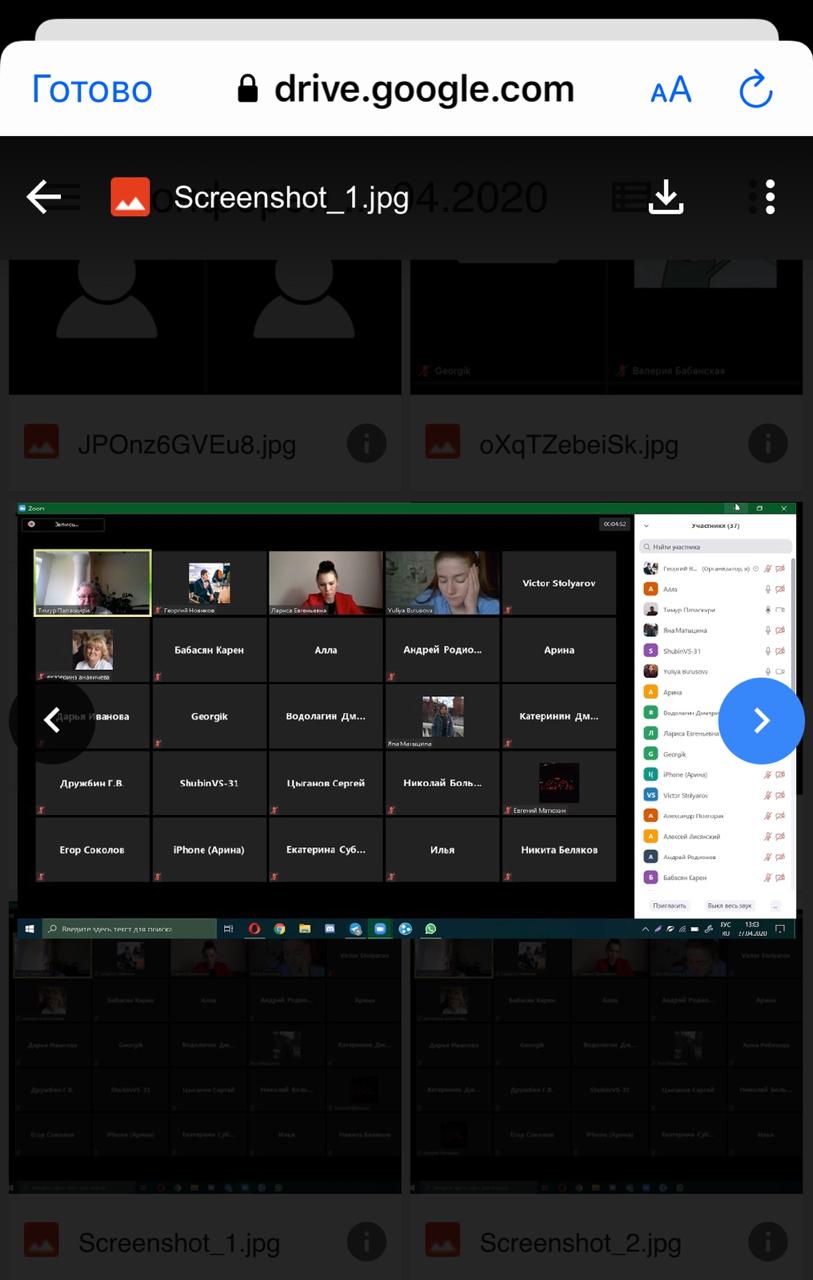Tap the Screenshot_1.jpg title in preview header
The image size is (813, 1280).
click(x=291, y=197)
